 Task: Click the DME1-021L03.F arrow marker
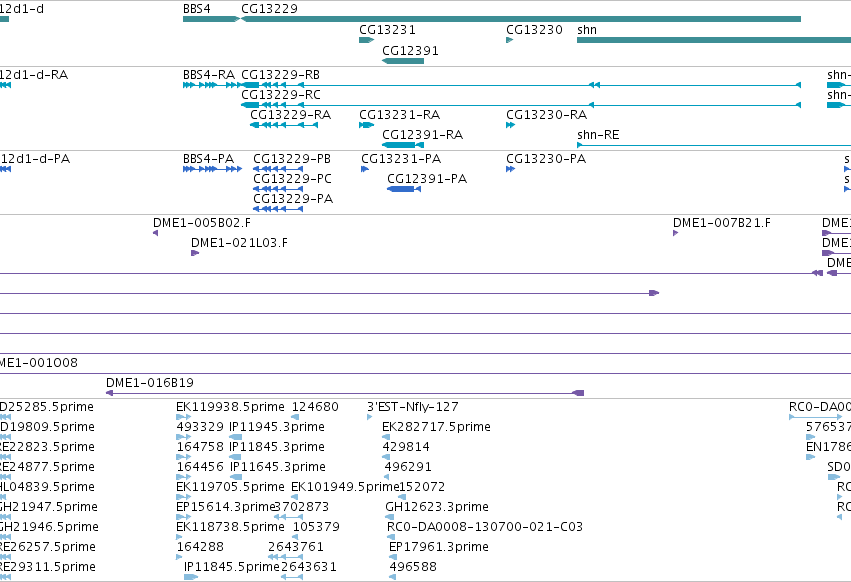click(195, 253)
